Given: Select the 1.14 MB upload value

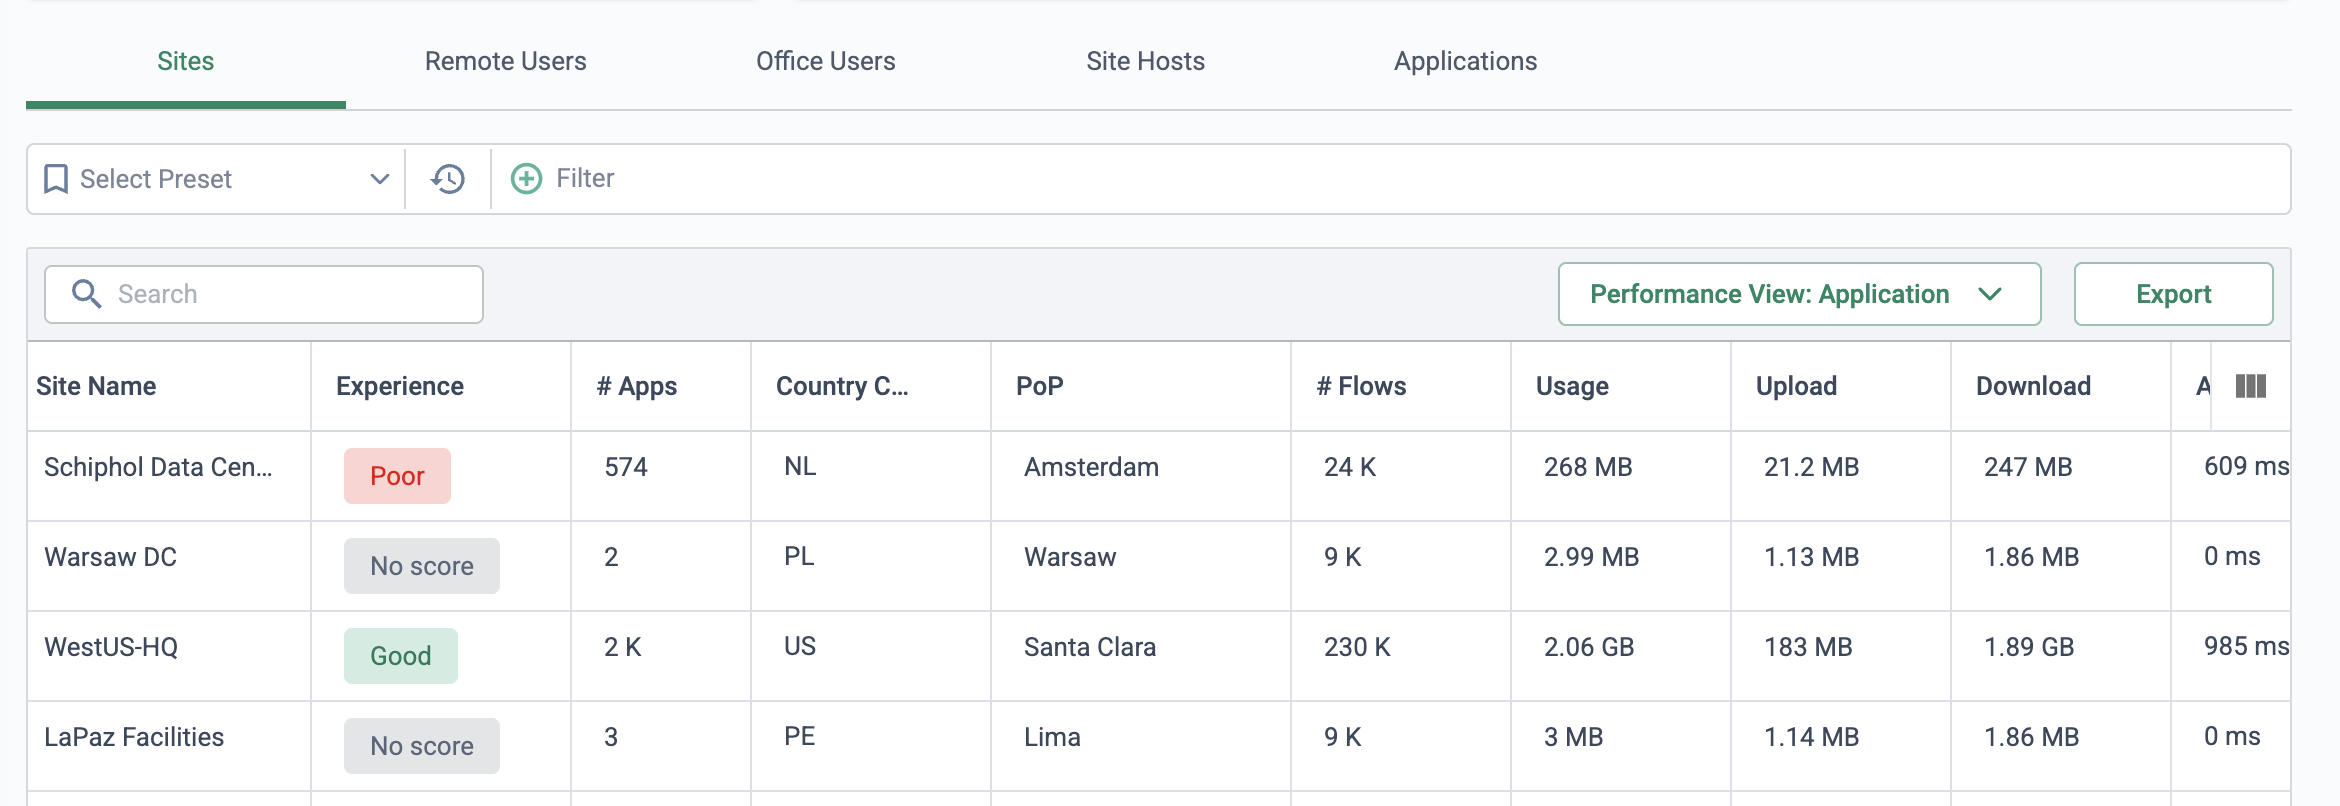Looking at the screenshot, I should (1811, 737).
